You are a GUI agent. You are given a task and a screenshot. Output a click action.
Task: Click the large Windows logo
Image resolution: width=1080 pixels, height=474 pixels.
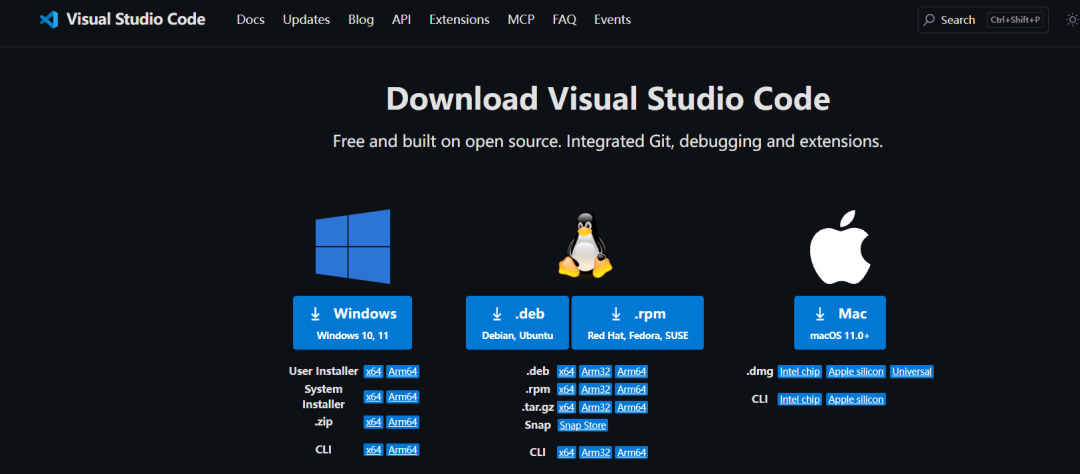click(x=353, y=247)
